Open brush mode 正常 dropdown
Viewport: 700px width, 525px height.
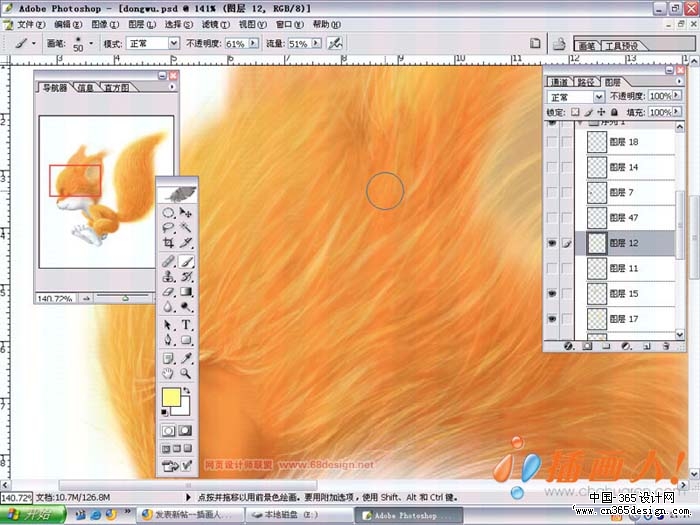coord(174,43)
